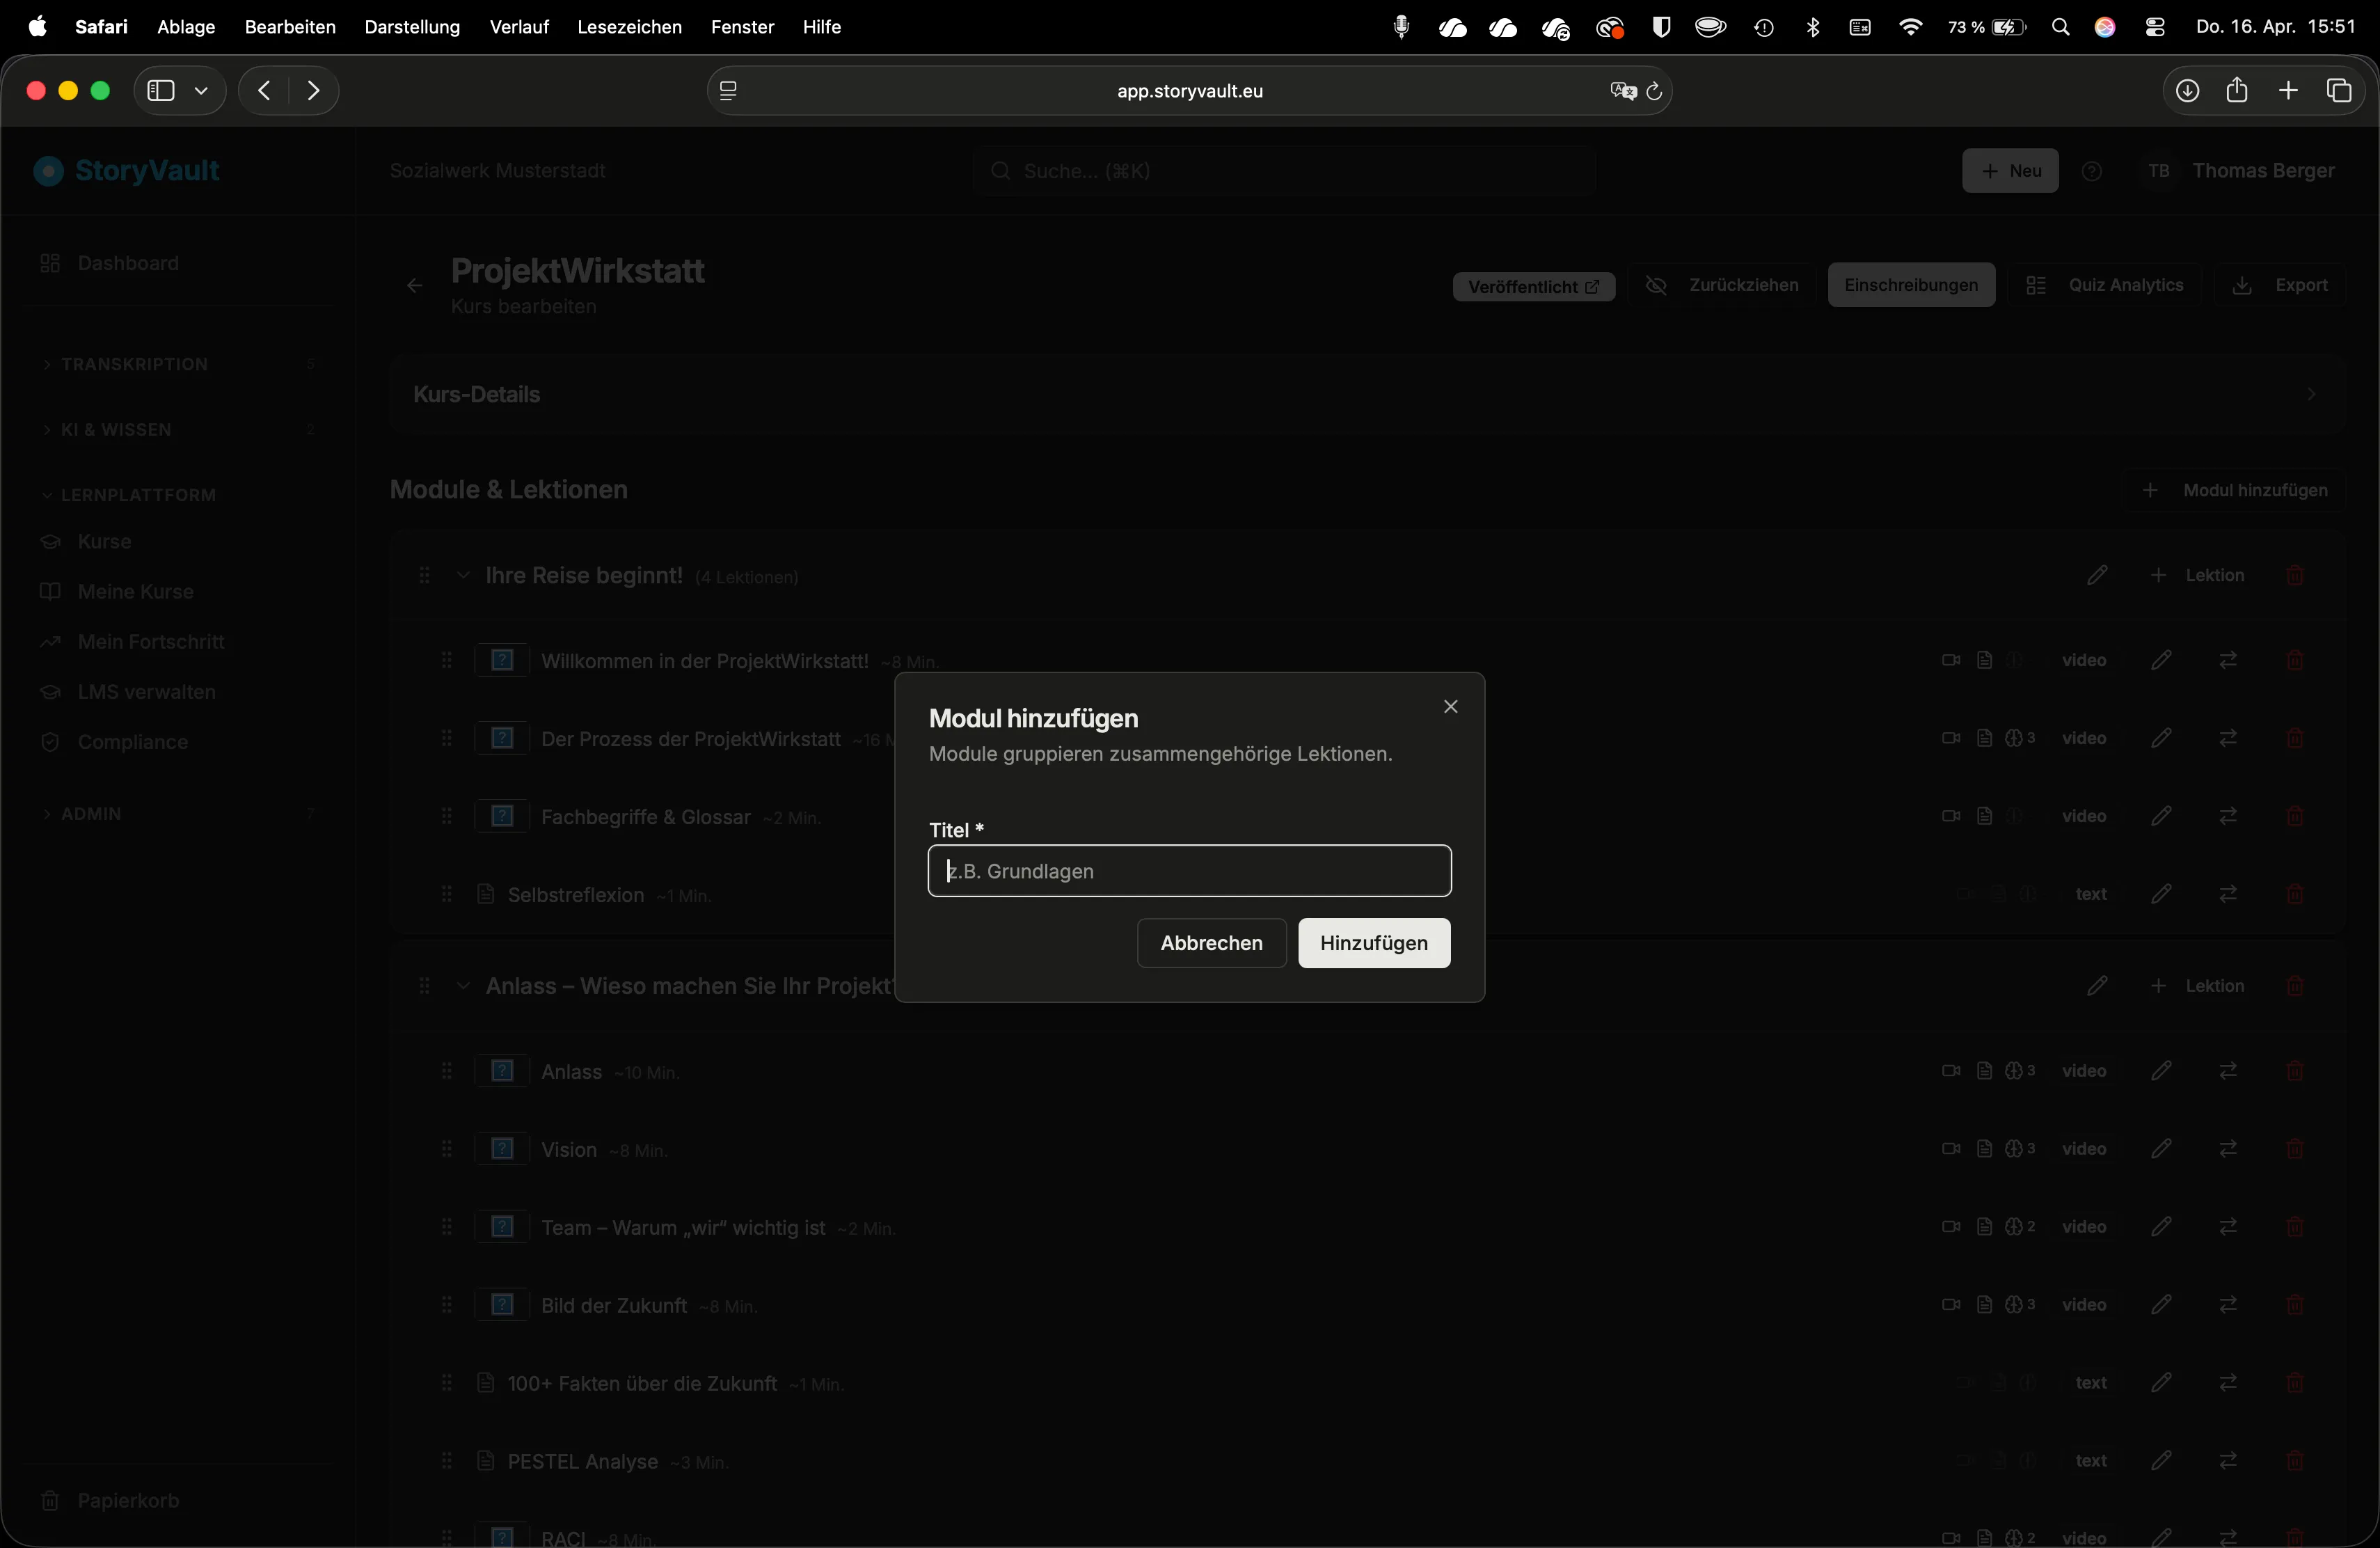Open Safari share icon

pos(2237,91)
